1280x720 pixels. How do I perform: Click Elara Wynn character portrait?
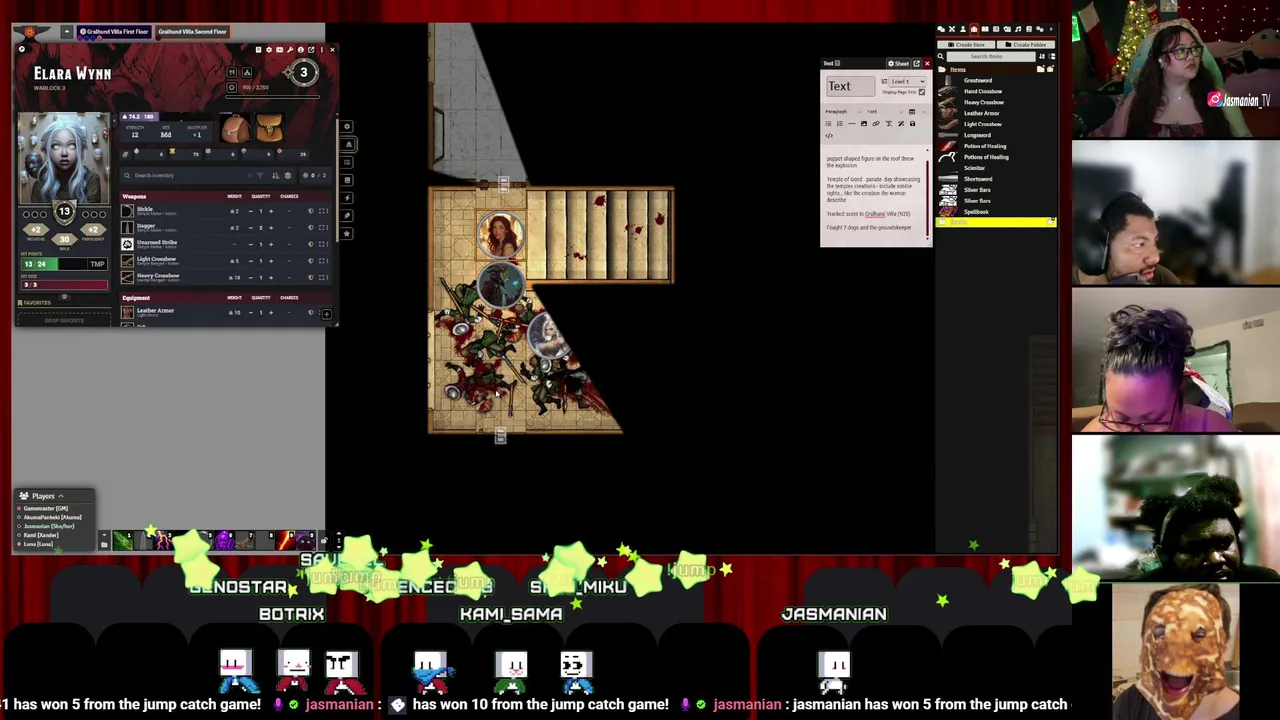64,158
